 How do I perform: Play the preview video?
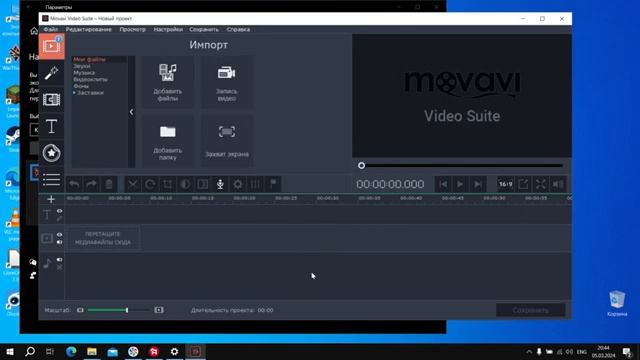click(460, 184)
